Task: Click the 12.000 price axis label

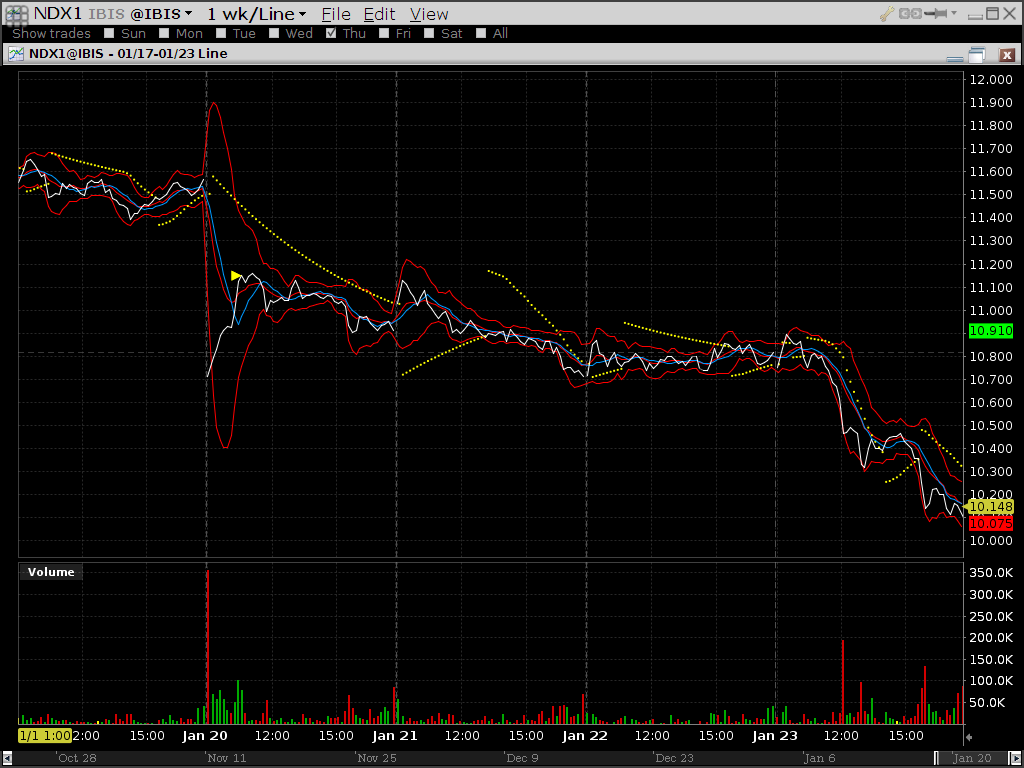Action: pos(991,80)
